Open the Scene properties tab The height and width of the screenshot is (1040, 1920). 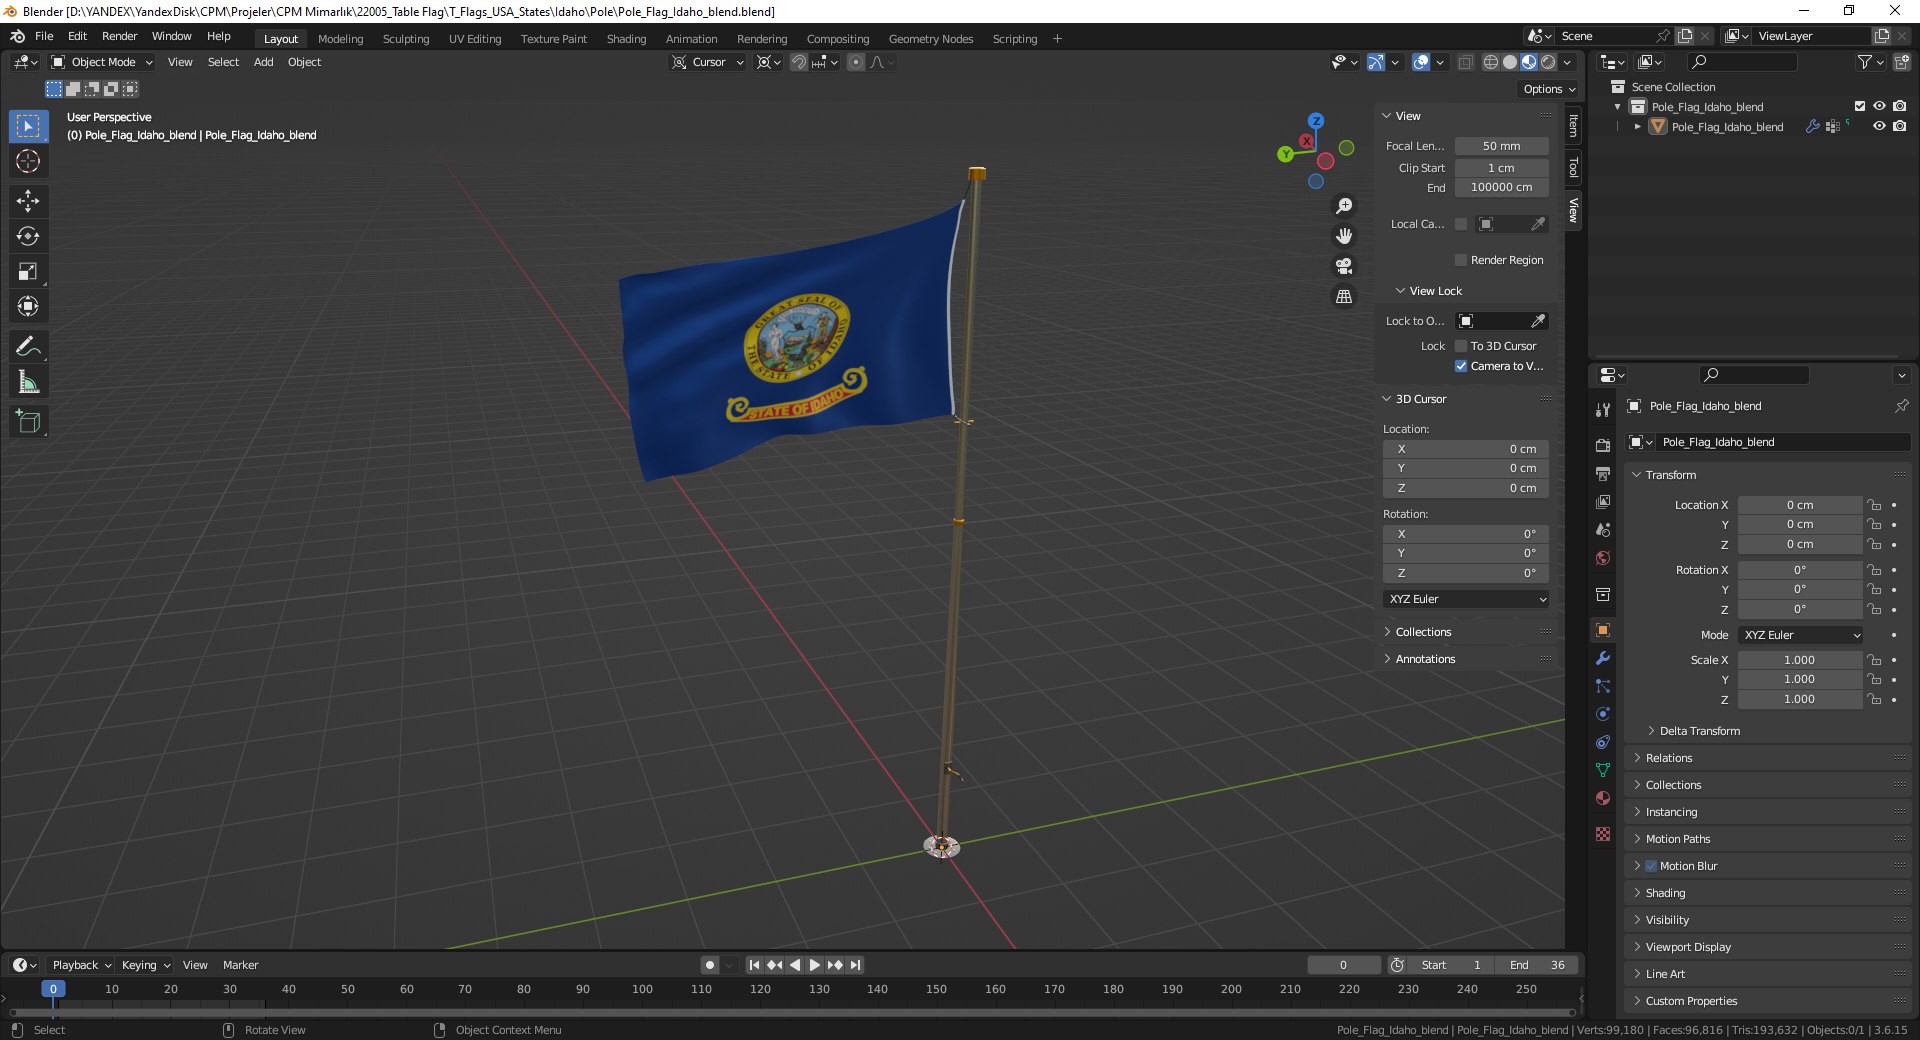(x=1603, y=529)
